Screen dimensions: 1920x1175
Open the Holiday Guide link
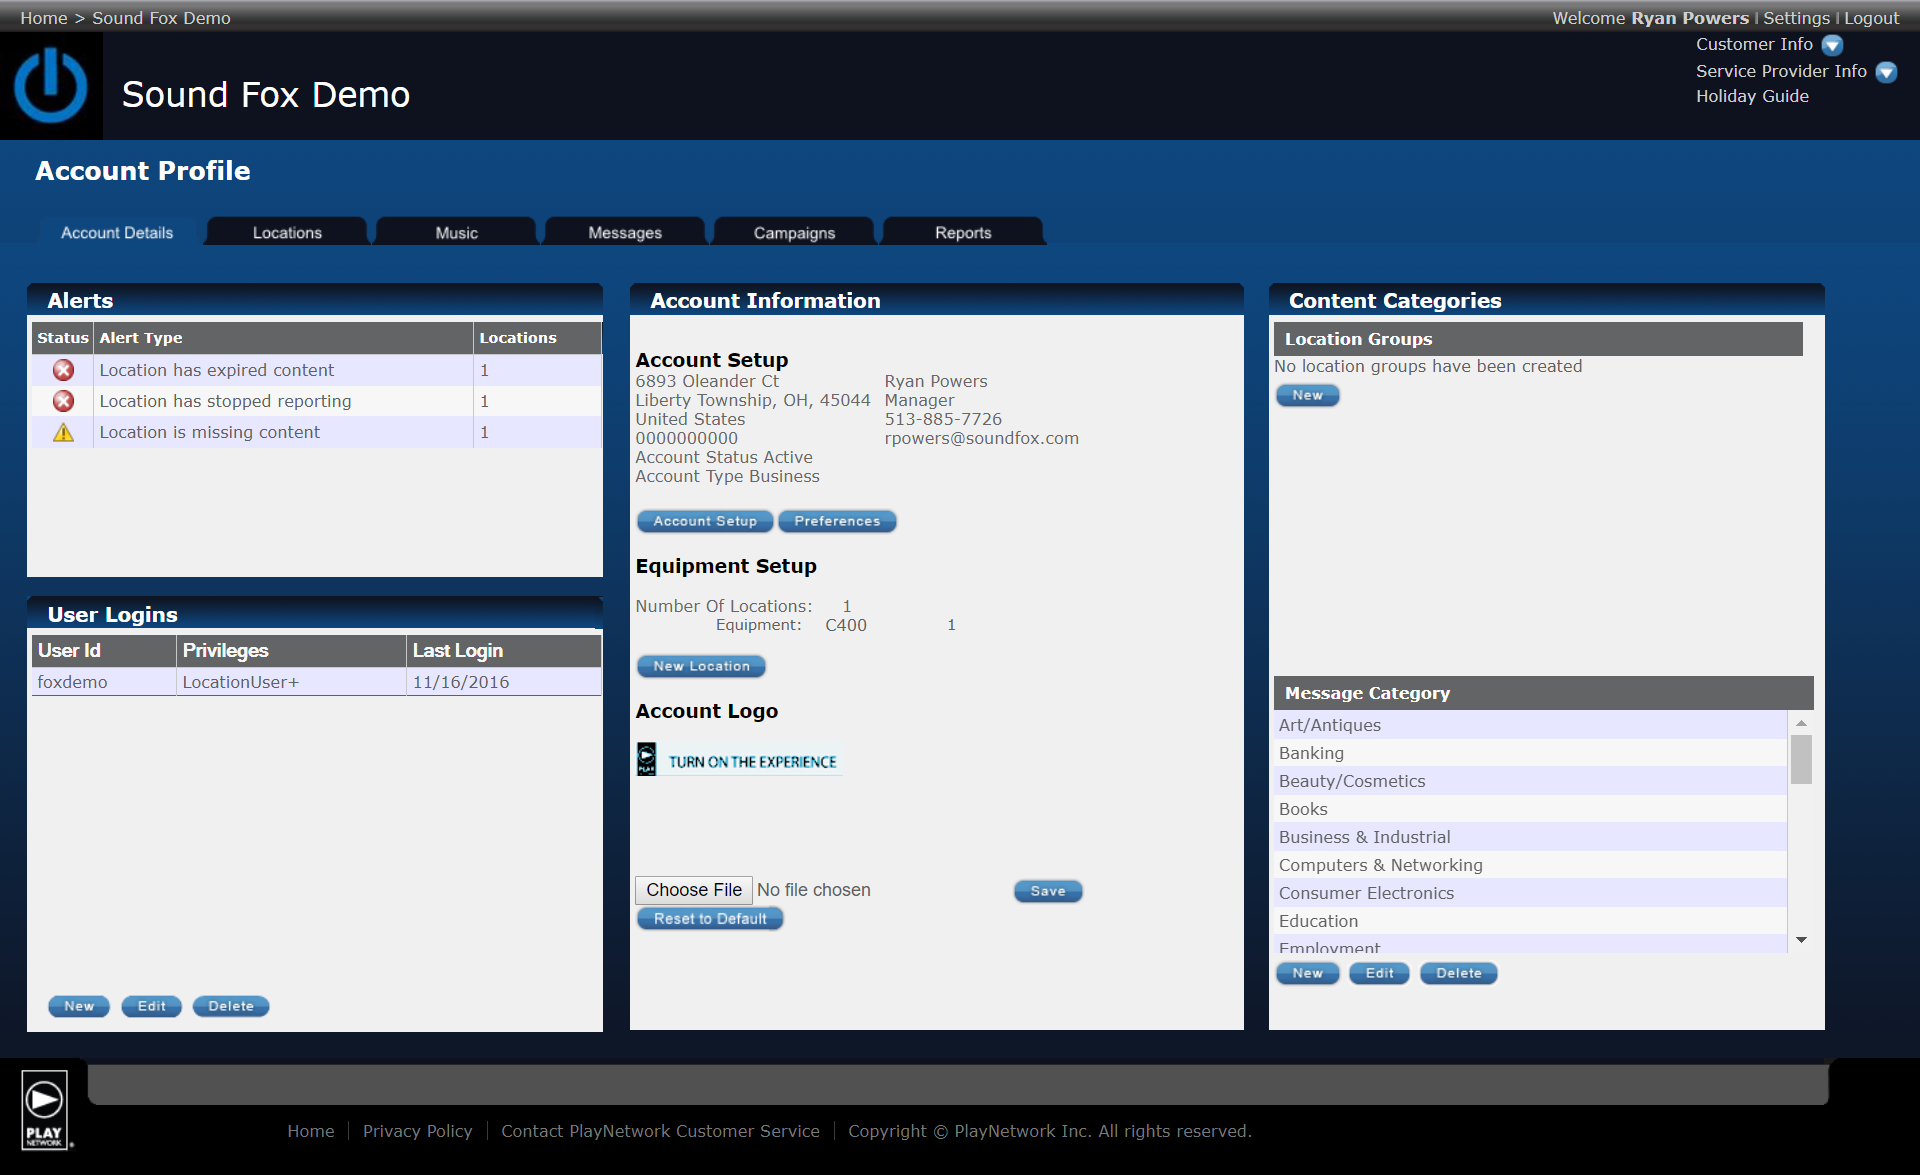[1752, 96]
